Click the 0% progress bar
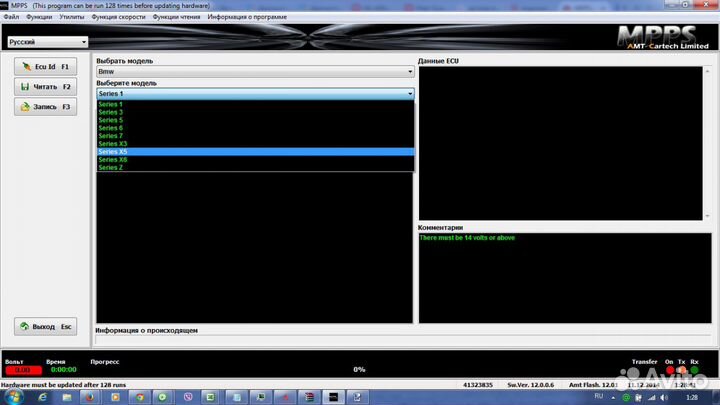This screenshot has width=720, height=405. (x=358, y=369)
